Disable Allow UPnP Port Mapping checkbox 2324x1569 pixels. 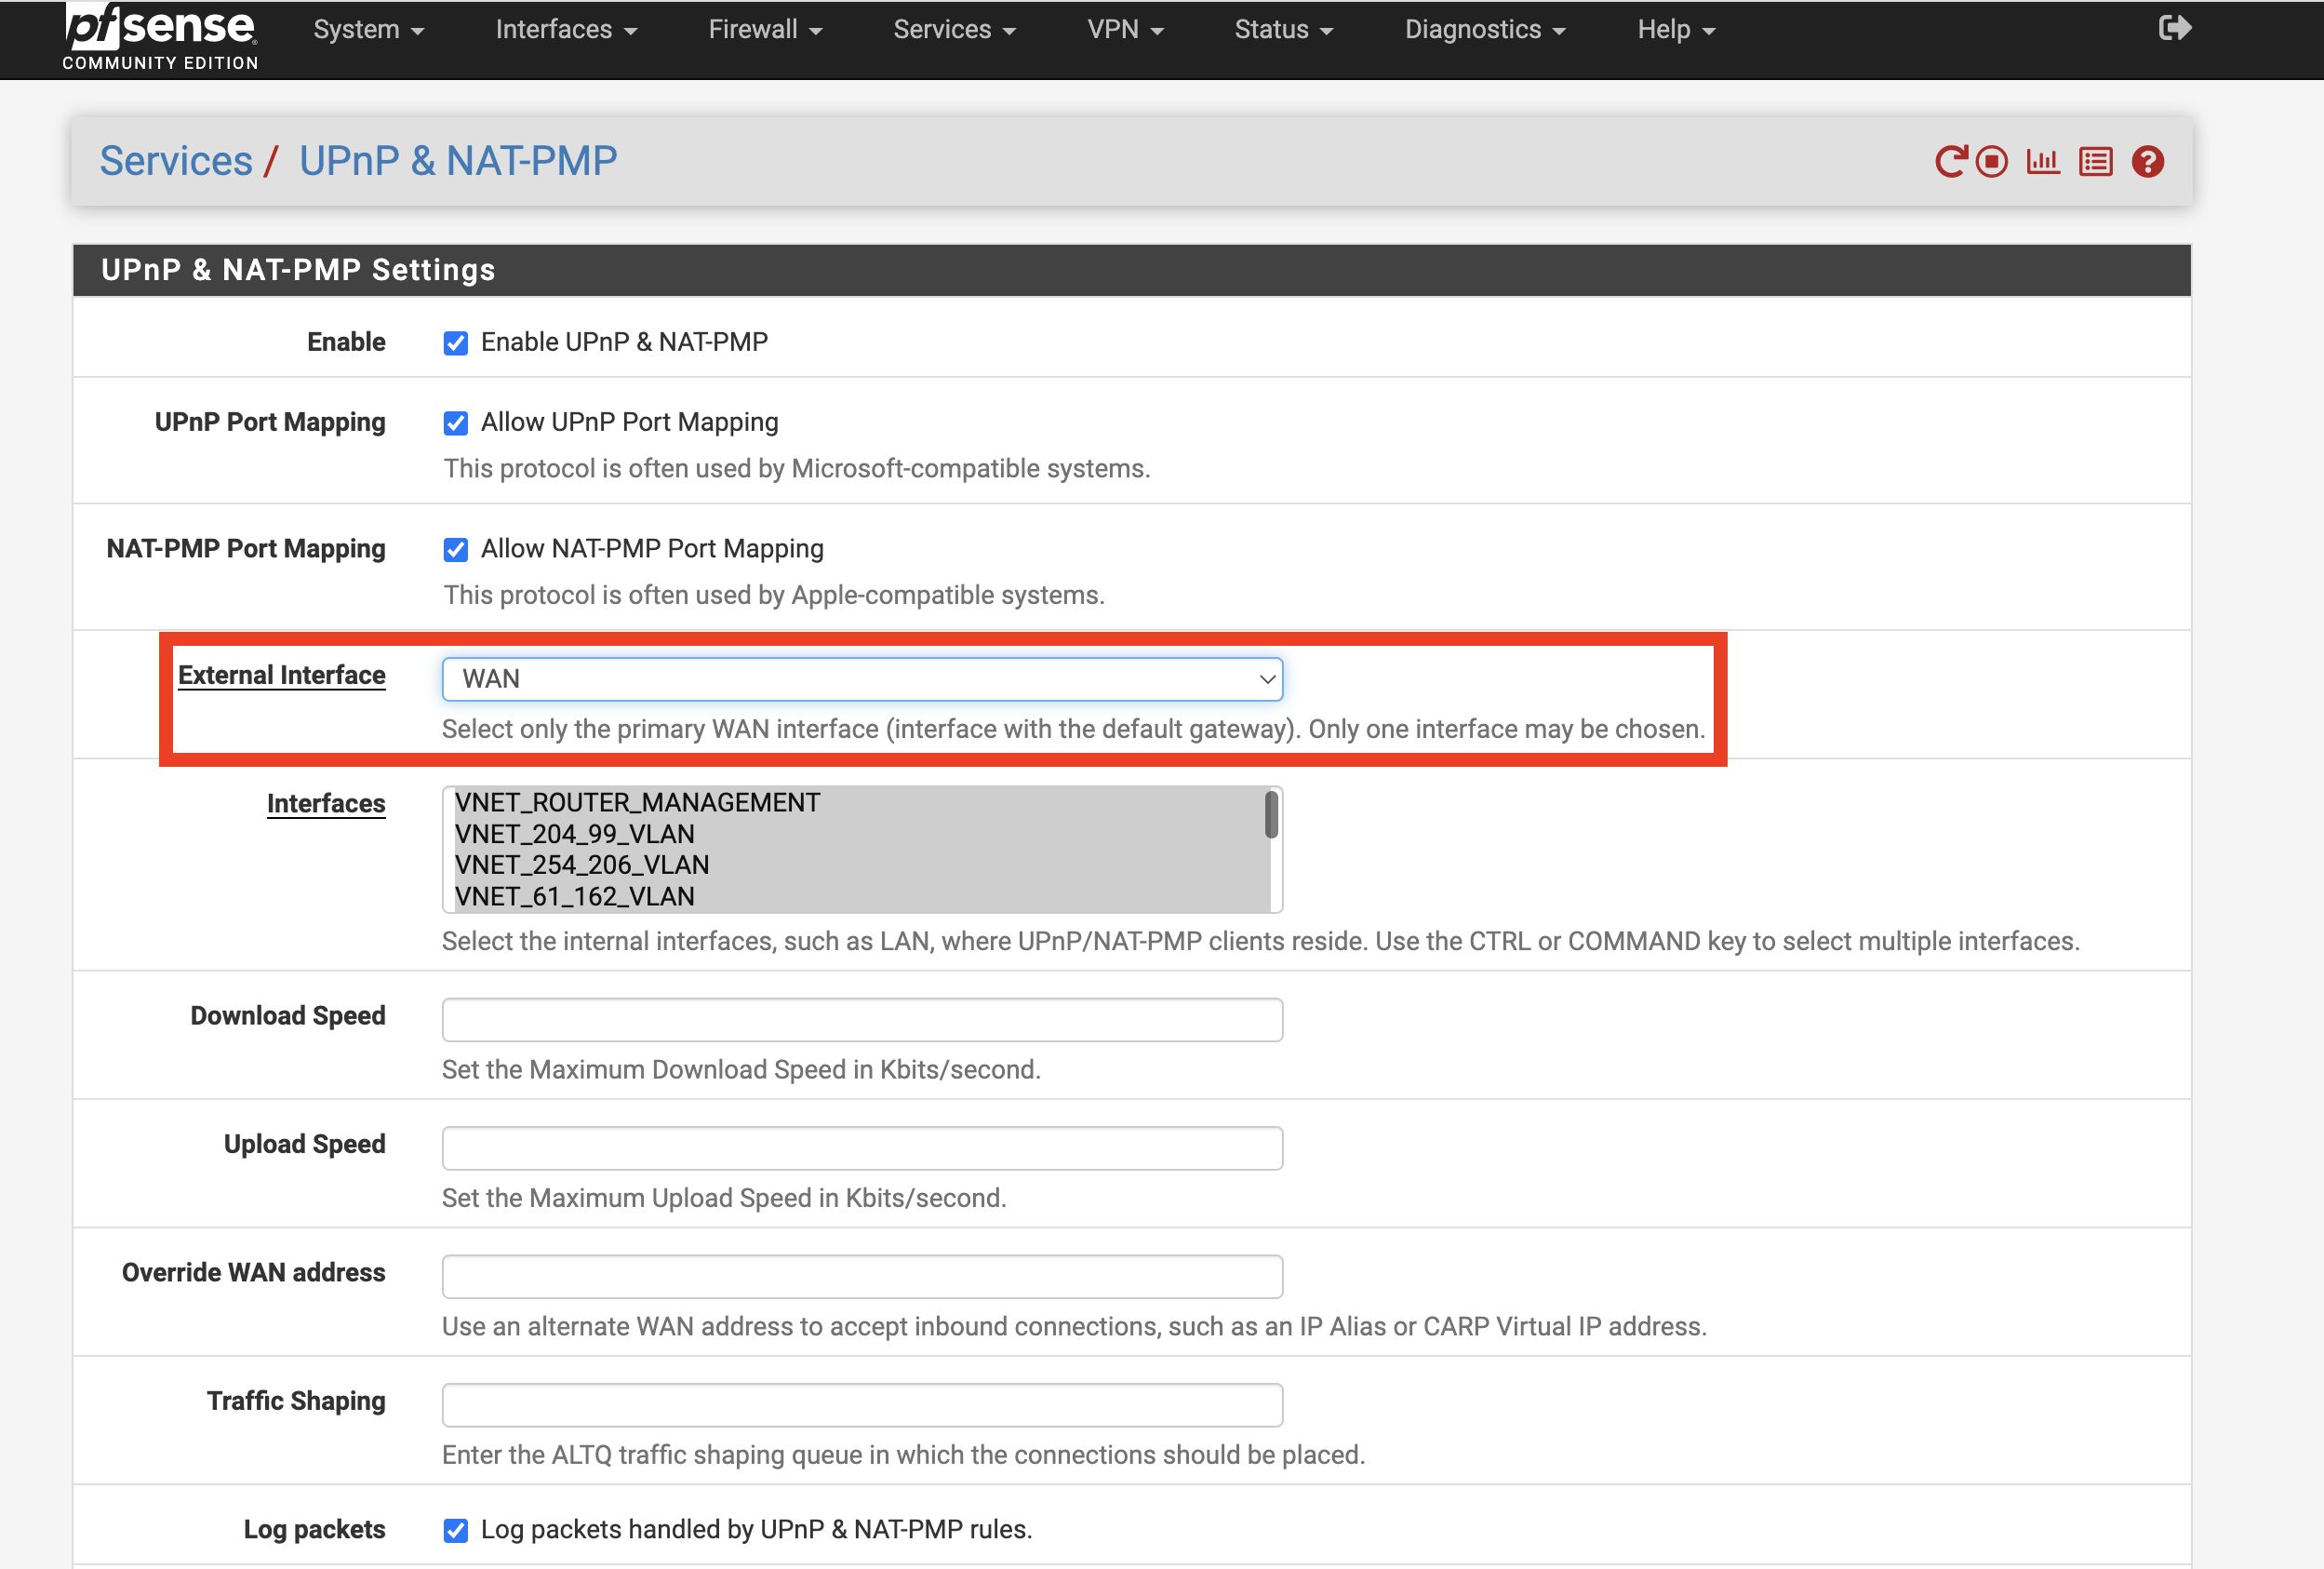click(x=457, y=421)
